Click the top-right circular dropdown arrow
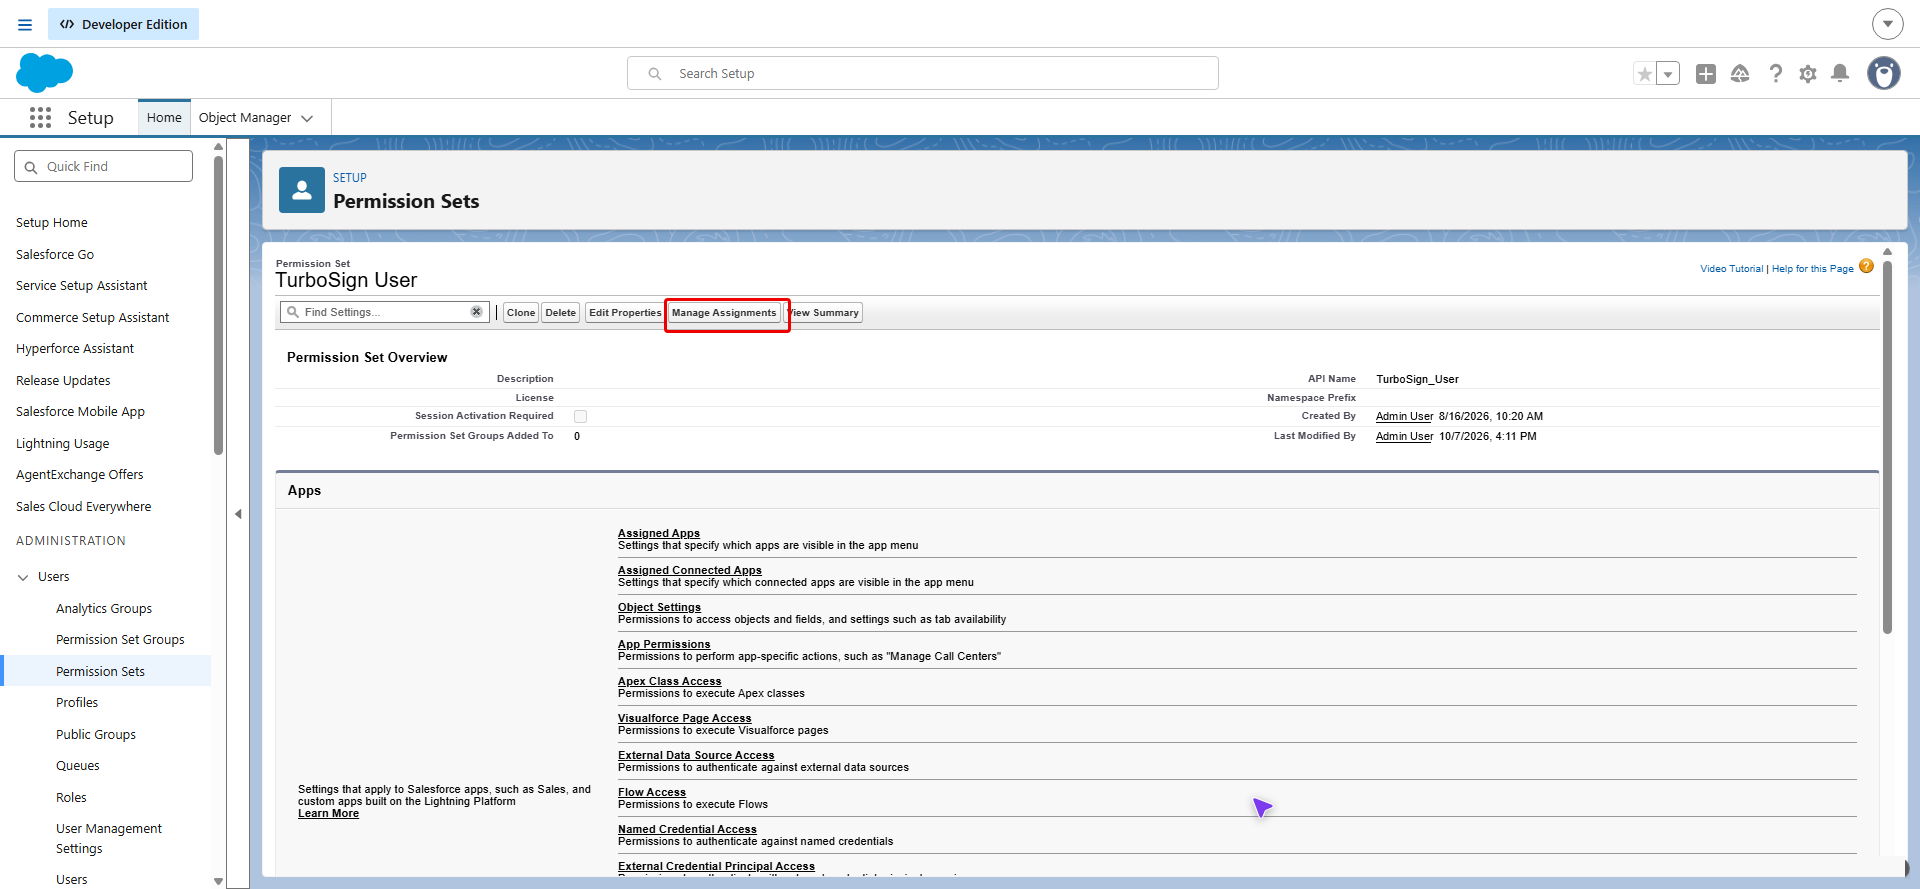 pos(1887,24)
